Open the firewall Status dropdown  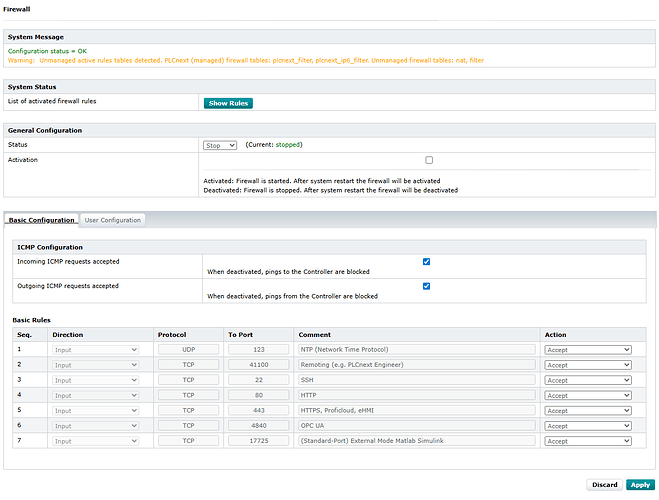click(219, 145)
